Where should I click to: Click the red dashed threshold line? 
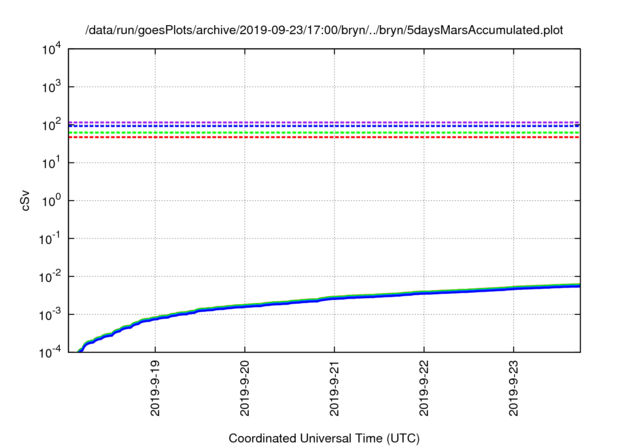pyautogui.click(x=324, y=137)
